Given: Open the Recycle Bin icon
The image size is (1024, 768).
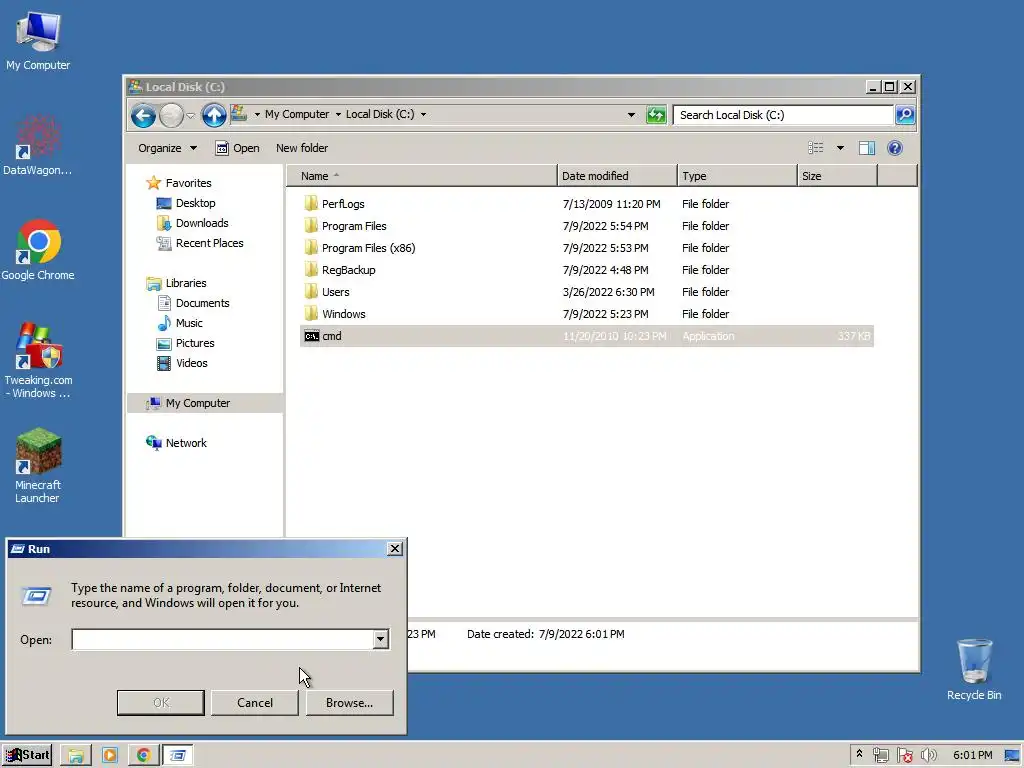Looking at the screenshot, I should coord(974,669).
